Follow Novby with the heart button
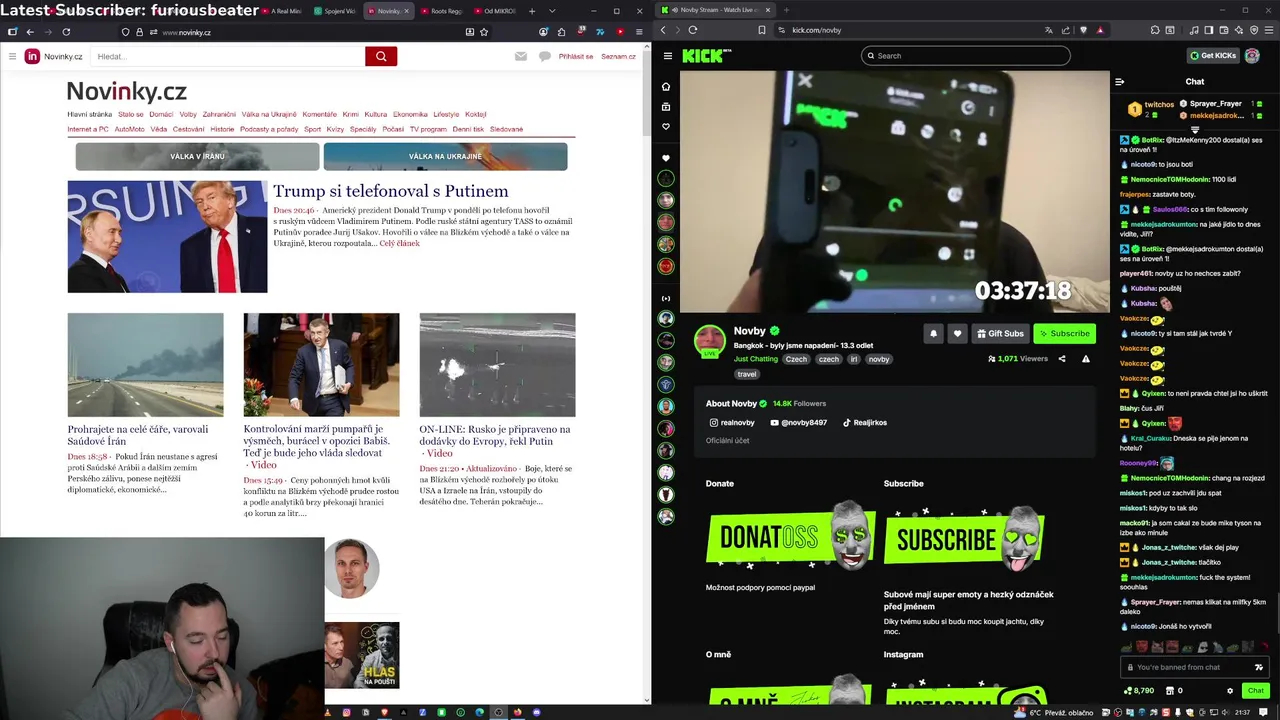The image size is (1280, 720). point(957,334)
